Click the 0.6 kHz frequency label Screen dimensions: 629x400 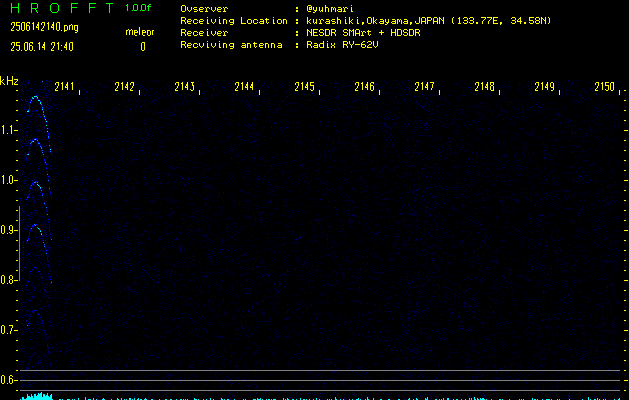point(7,380)
